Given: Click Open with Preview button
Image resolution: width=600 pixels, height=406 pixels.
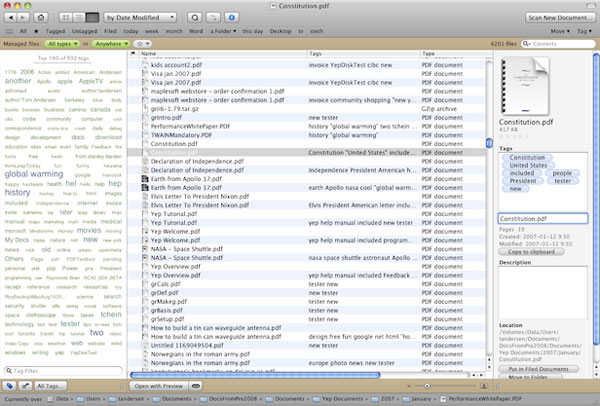Looking at the screenshot, I should [x=159, y=385].
